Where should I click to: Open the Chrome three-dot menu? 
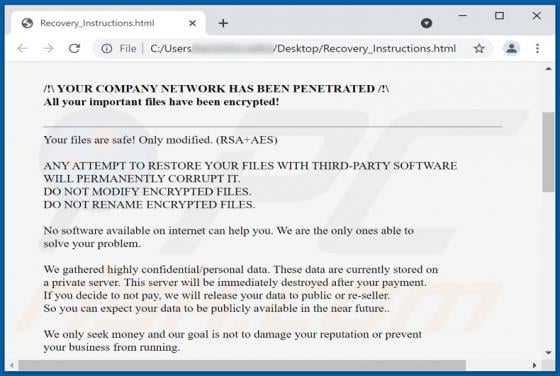(537, 48)
